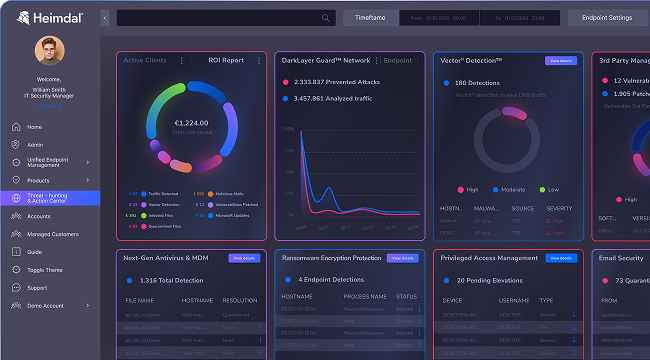The image size is (650, 360).
Task: Click the Malicious Mails legend dot
Action: click(x=211, y=194)
